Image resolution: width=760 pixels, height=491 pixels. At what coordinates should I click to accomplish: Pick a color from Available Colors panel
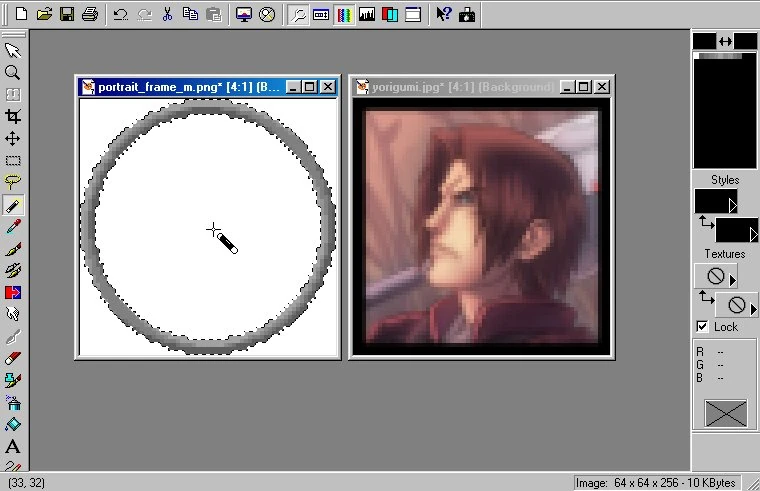725,111
